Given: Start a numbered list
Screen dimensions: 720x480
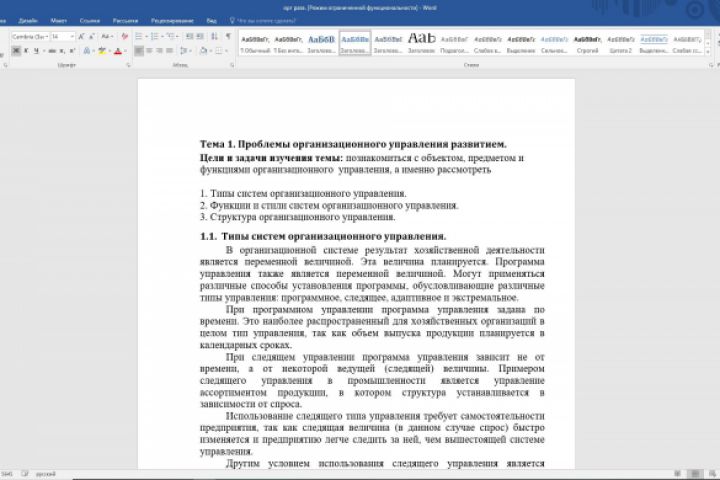Looking at the screenshot, I should coord(156,36).
